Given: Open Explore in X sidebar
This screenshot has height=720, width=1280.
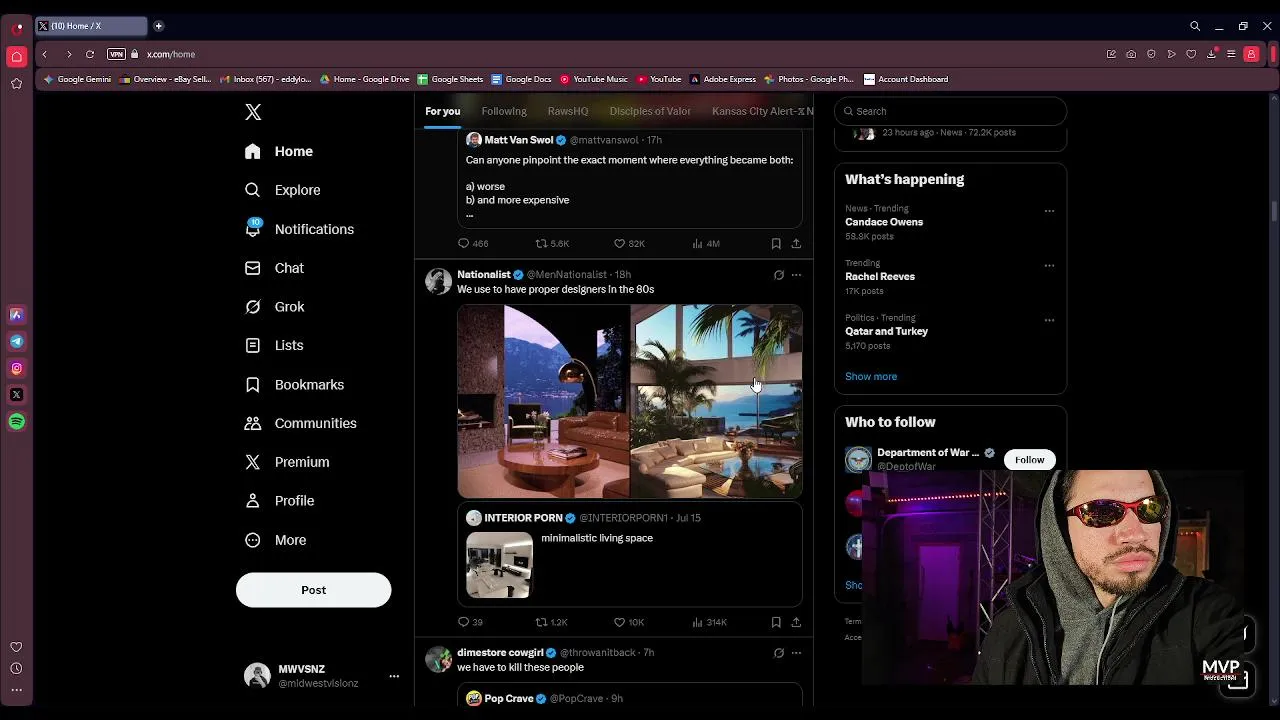Looking at the screenshot, I should pos(283,190).
